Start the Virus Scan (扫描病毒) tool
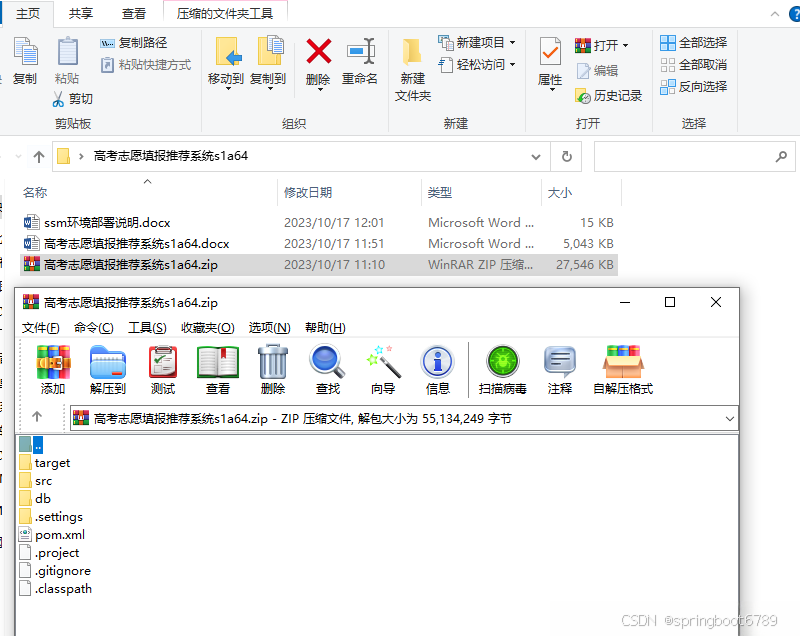Viewport: 800px width, 636px height. 503,370
